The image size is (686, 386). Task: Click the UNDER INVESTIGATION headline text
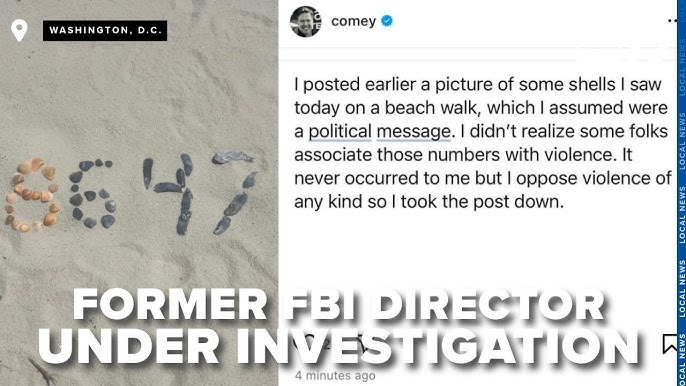(339, 346)
